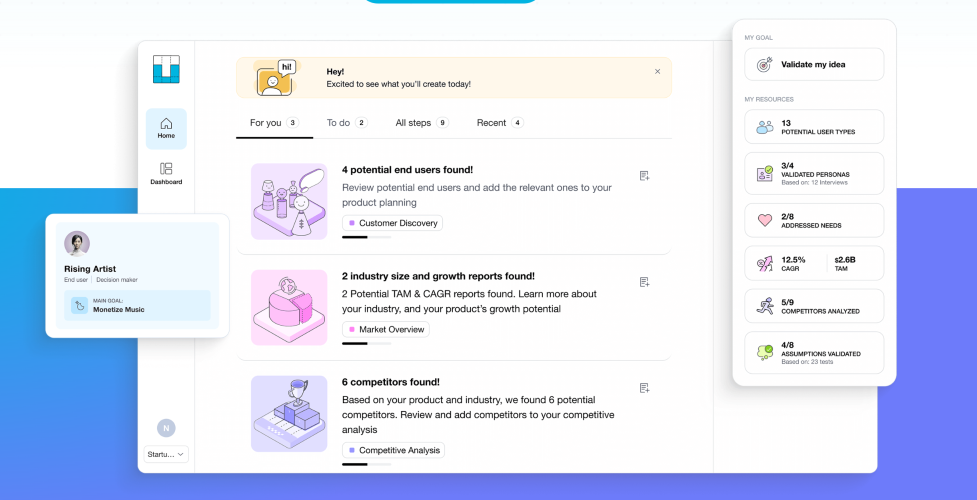The width and height of the screenshot is (977, 500).
Task: Switch to the All steps tab
Action: (422, 123)
